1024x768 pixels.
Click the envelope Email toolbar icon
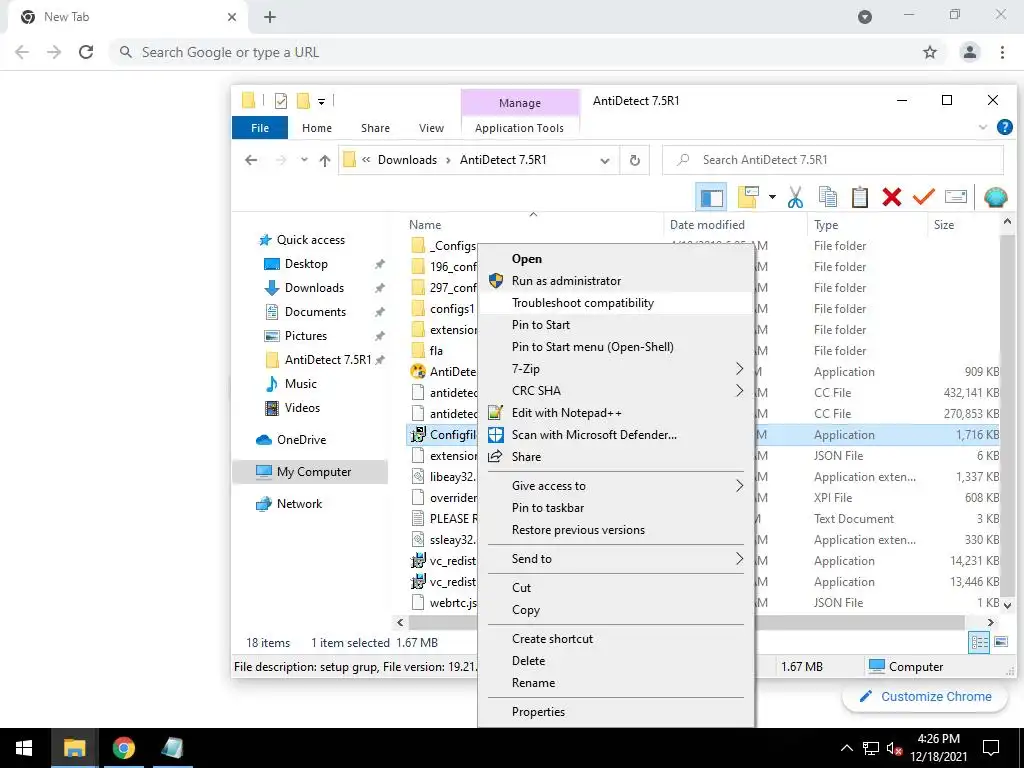pyautogui.click(x=955, y=197)
